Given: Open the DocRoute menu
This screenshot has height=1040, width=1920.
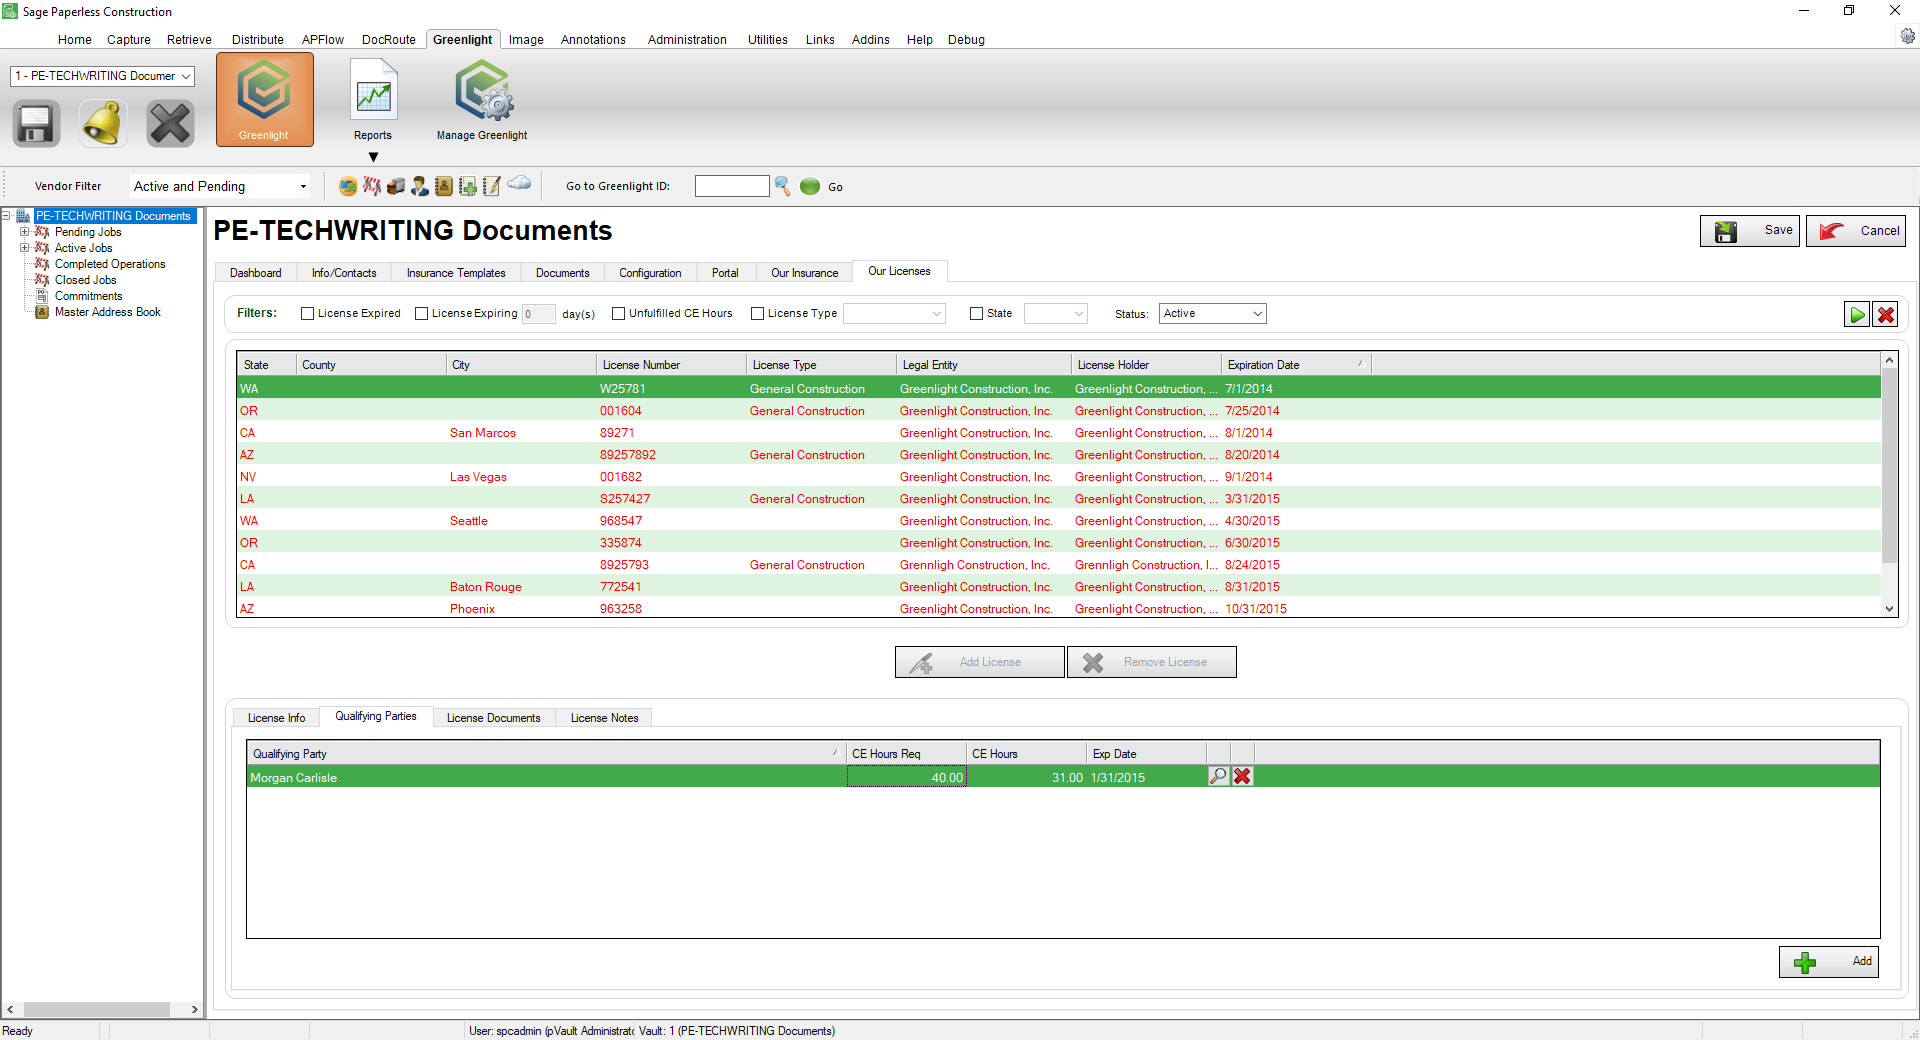Looking at the screenshot, I should 389,40.
